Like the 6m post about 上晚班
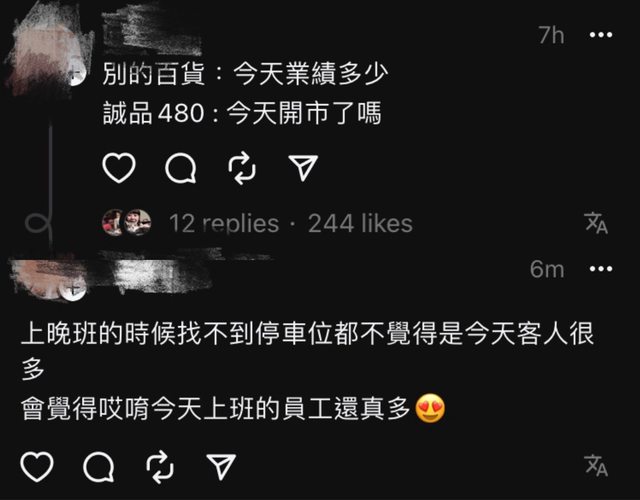Viewport: 640px width, 500px height. [37, 466]
